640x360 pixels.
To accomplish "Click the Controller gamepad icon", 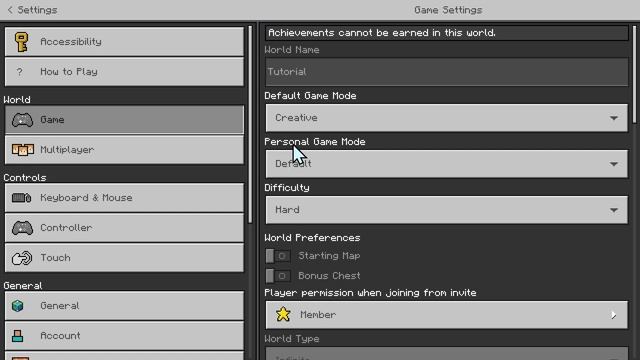I will [22, 228].
